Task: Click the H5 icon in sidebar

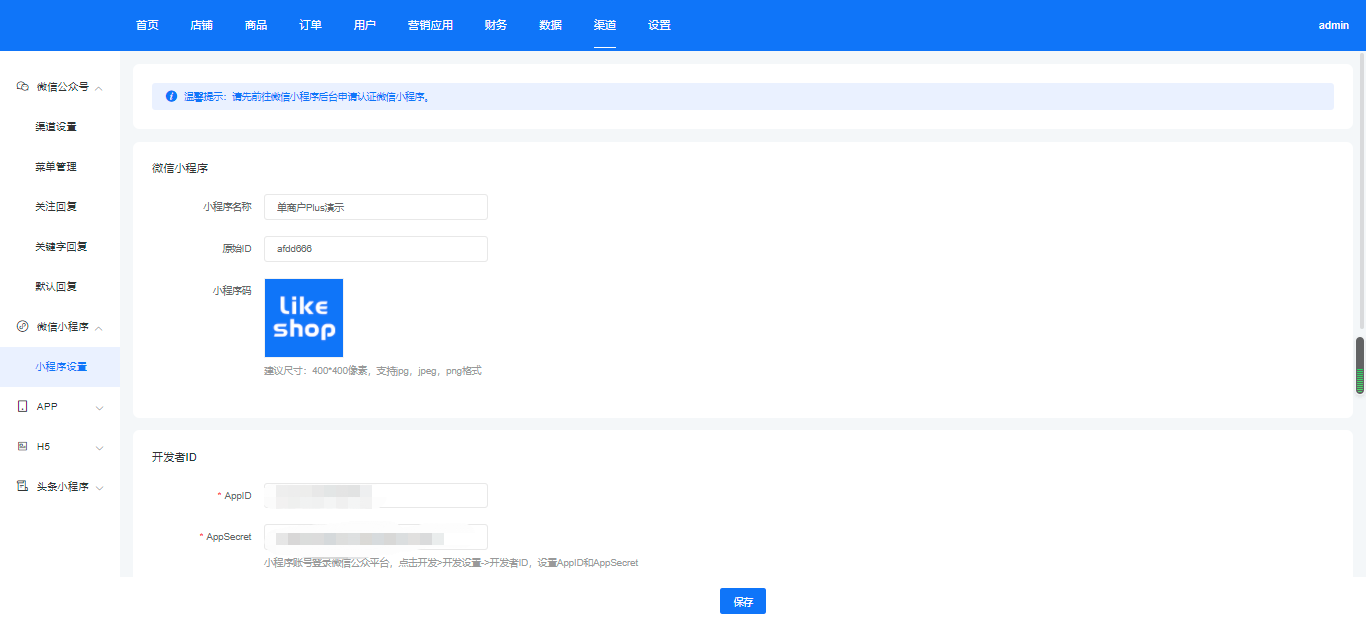Action: point(23,447)
